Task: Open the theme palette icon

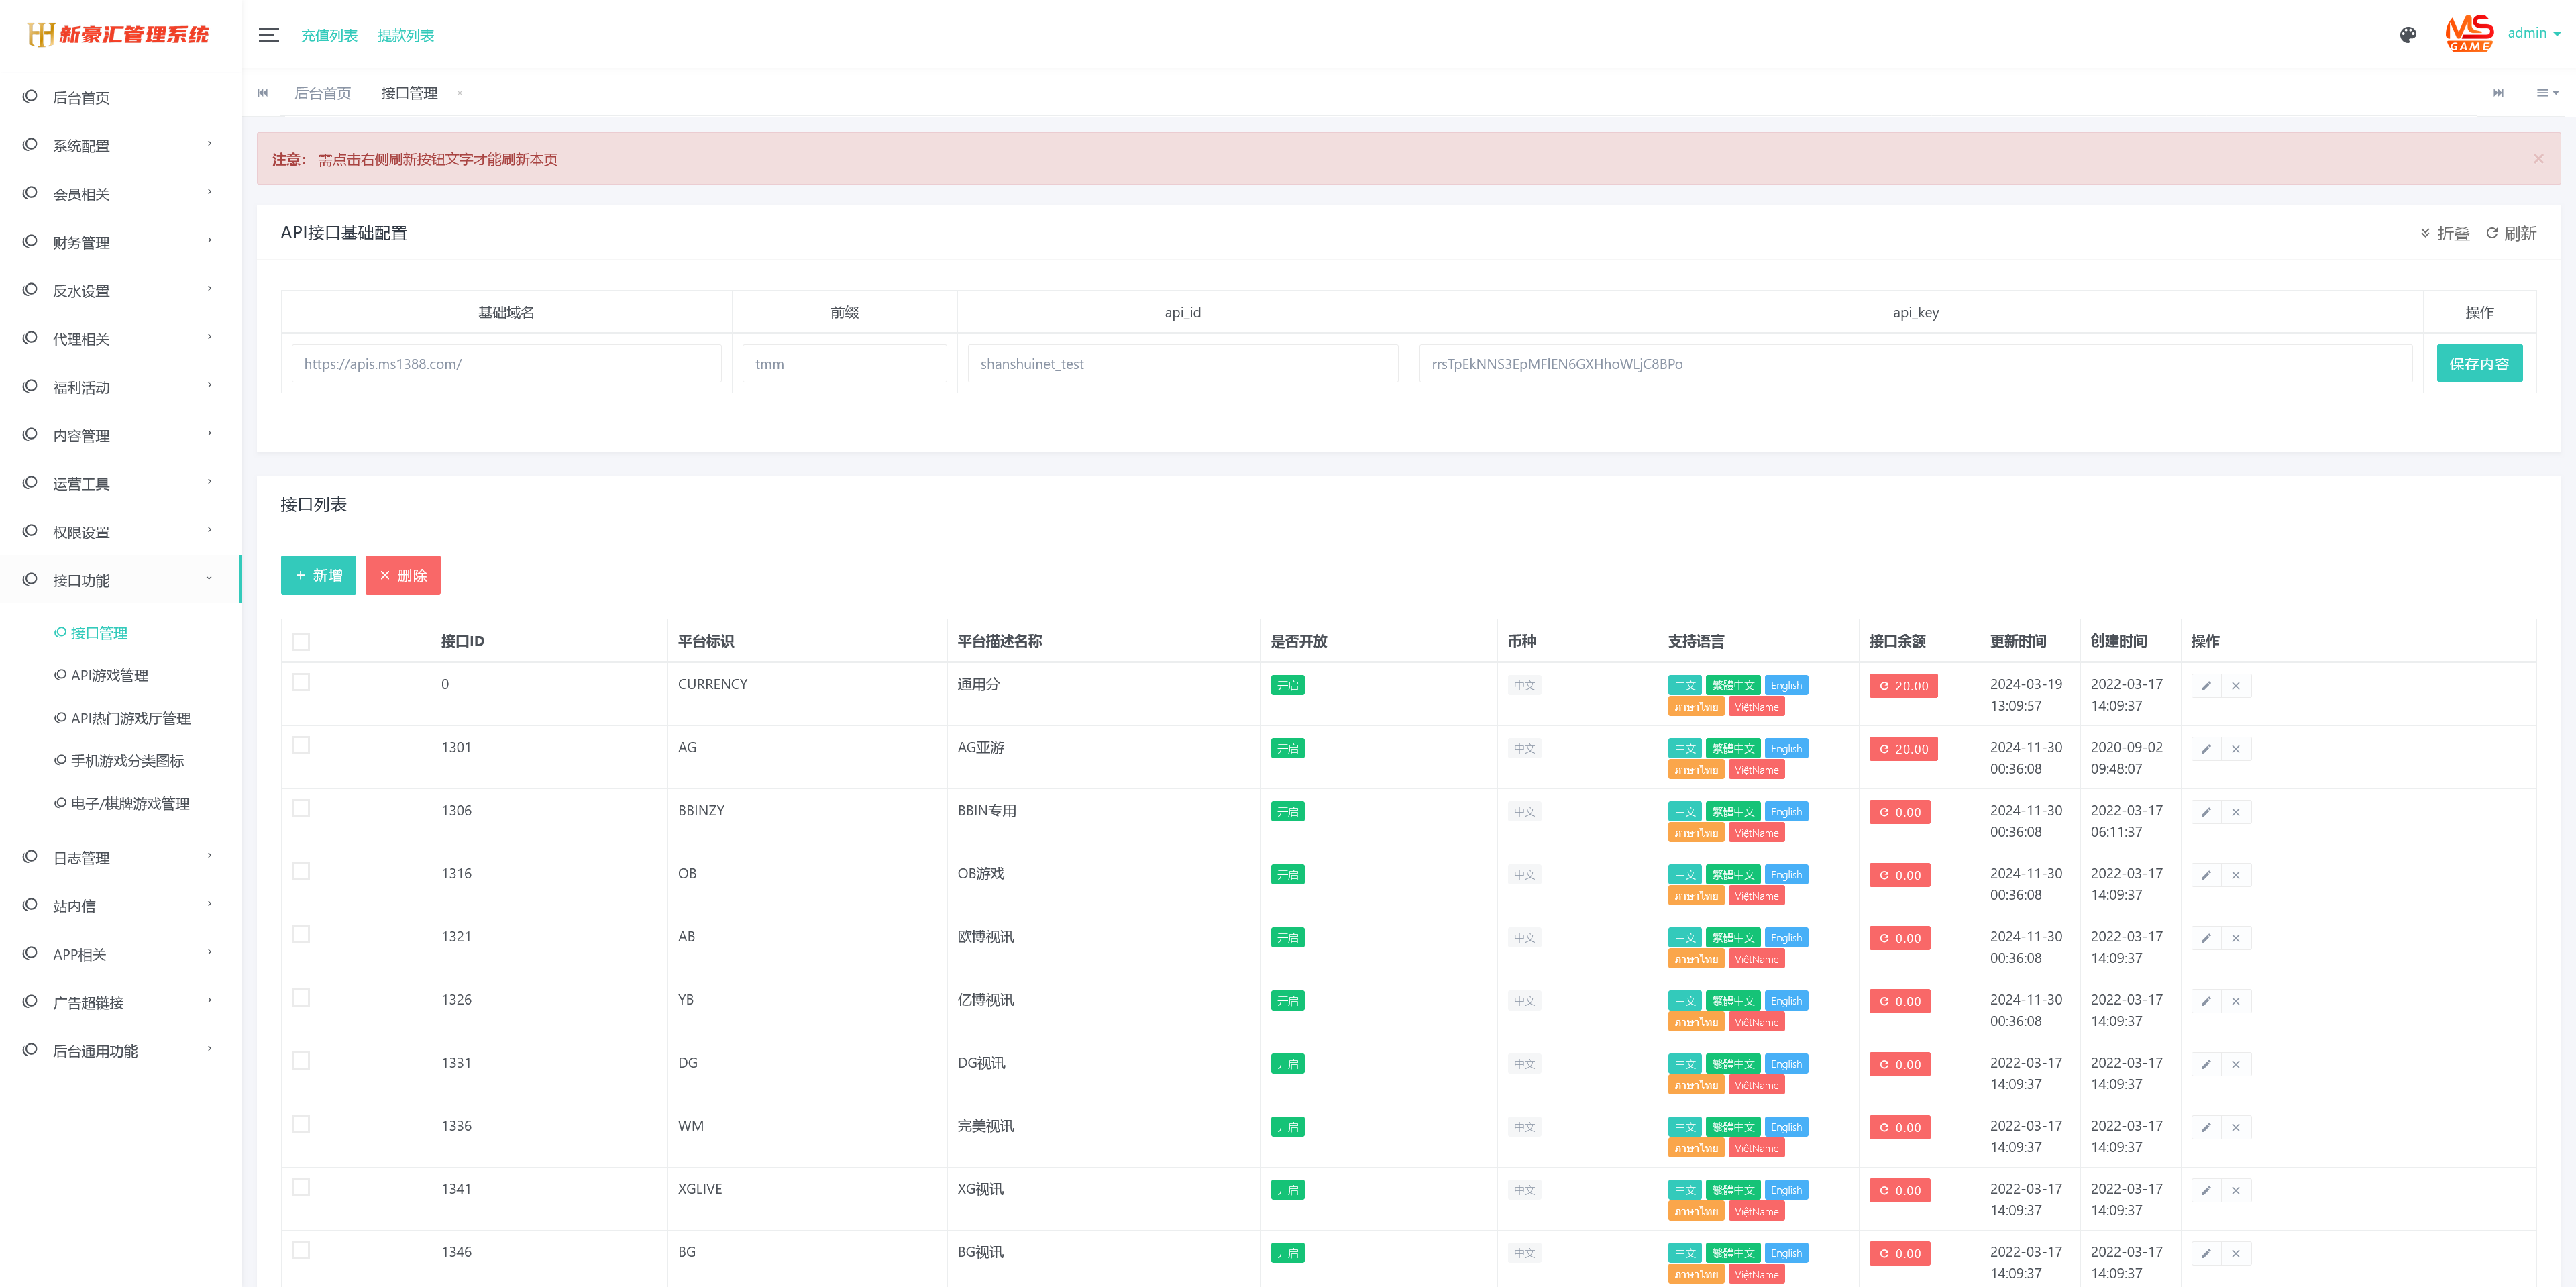Action: pyautogui.click(x=2408, y=35)
